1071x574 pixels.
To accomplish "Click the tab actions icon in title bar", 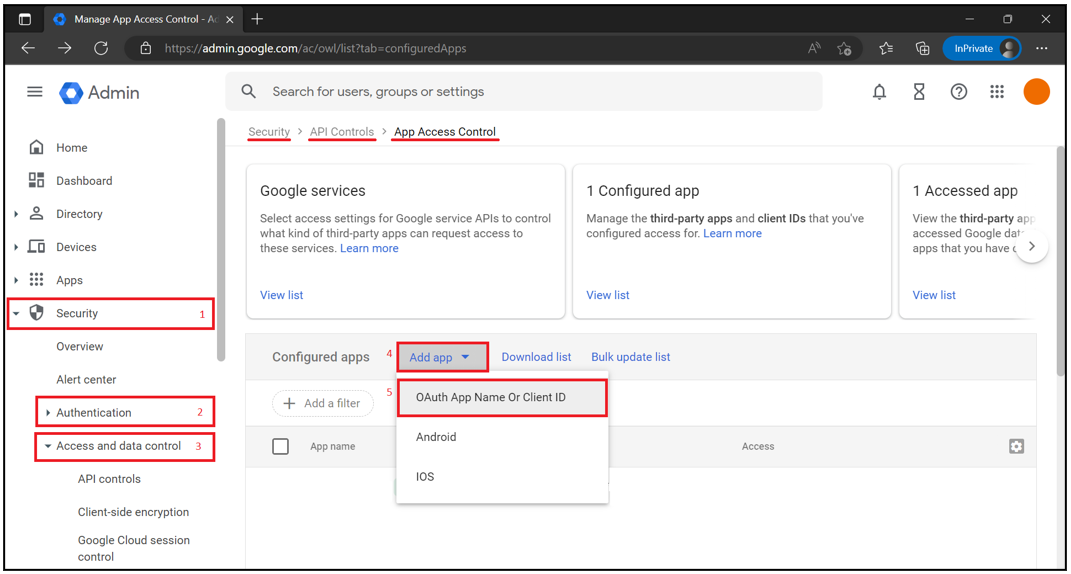I will [x=25, y=19].
